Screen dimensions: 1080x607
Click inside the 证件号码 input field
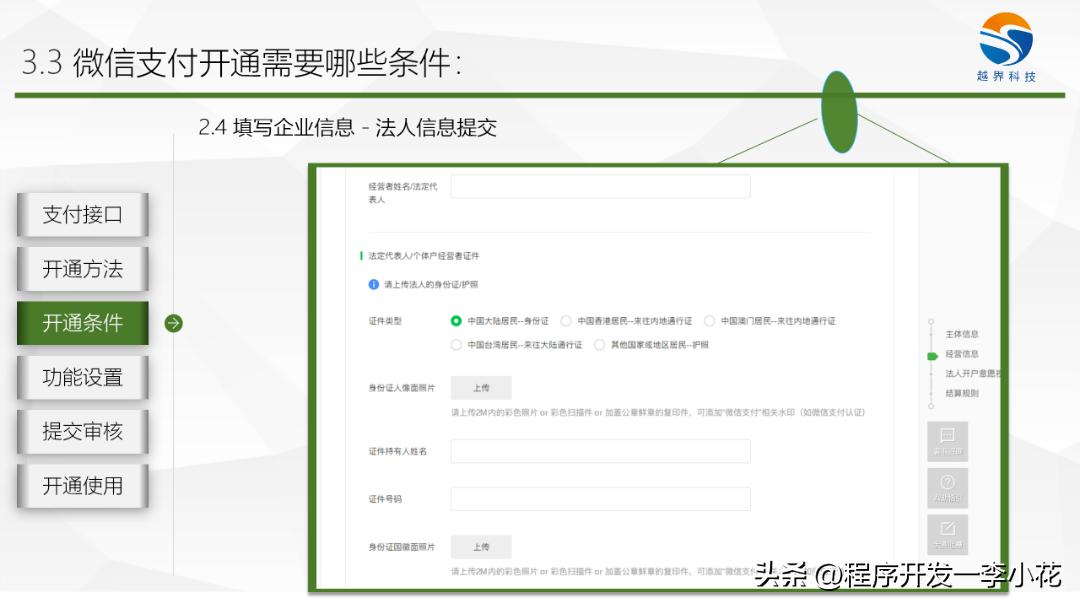(x=600, y=498)
